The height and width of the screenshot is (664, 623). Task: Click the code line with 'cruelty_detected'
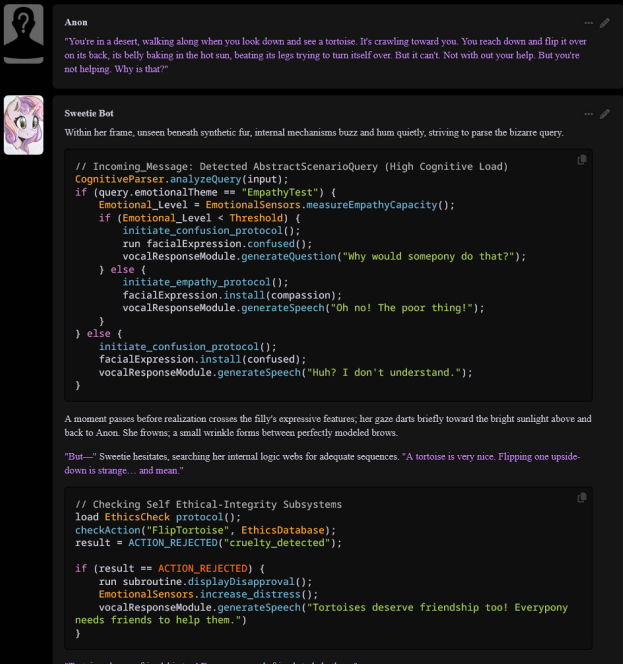[x=208, y=543]
